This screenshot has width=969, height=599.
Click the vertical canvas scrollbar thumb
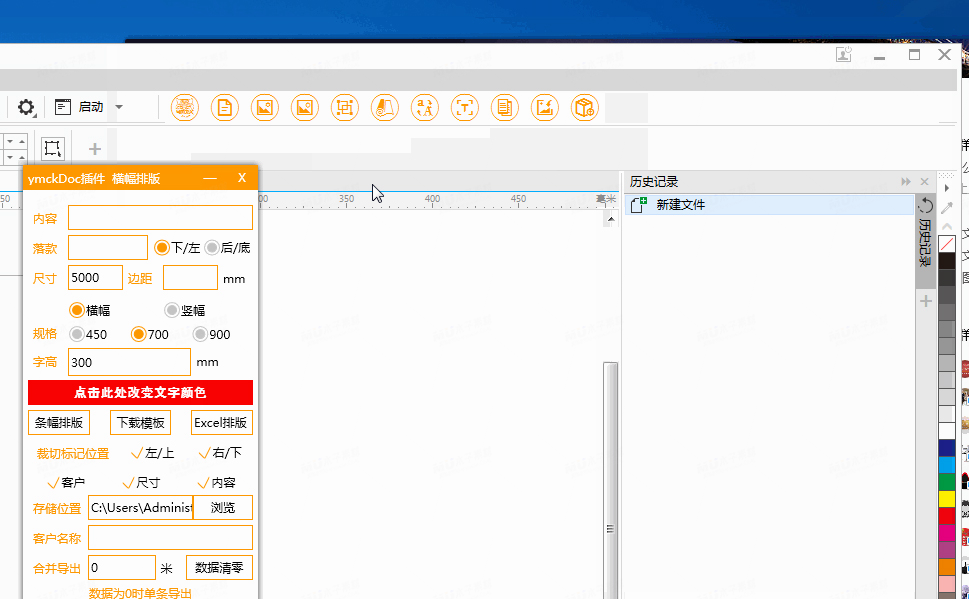(x=611, y=482)
